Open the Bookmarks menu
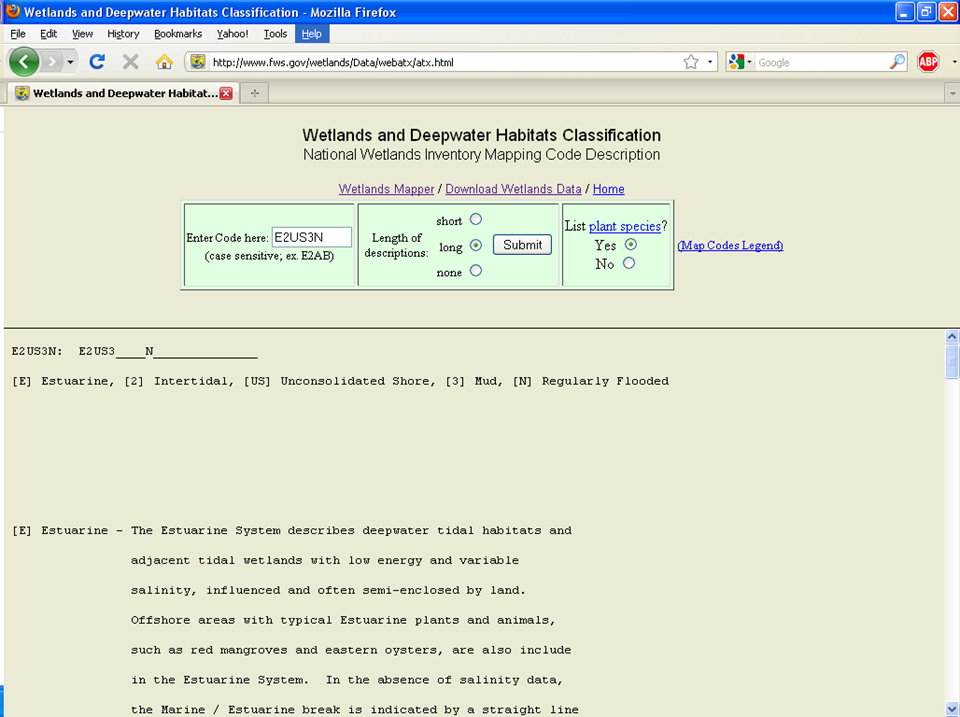 [177, 33]
